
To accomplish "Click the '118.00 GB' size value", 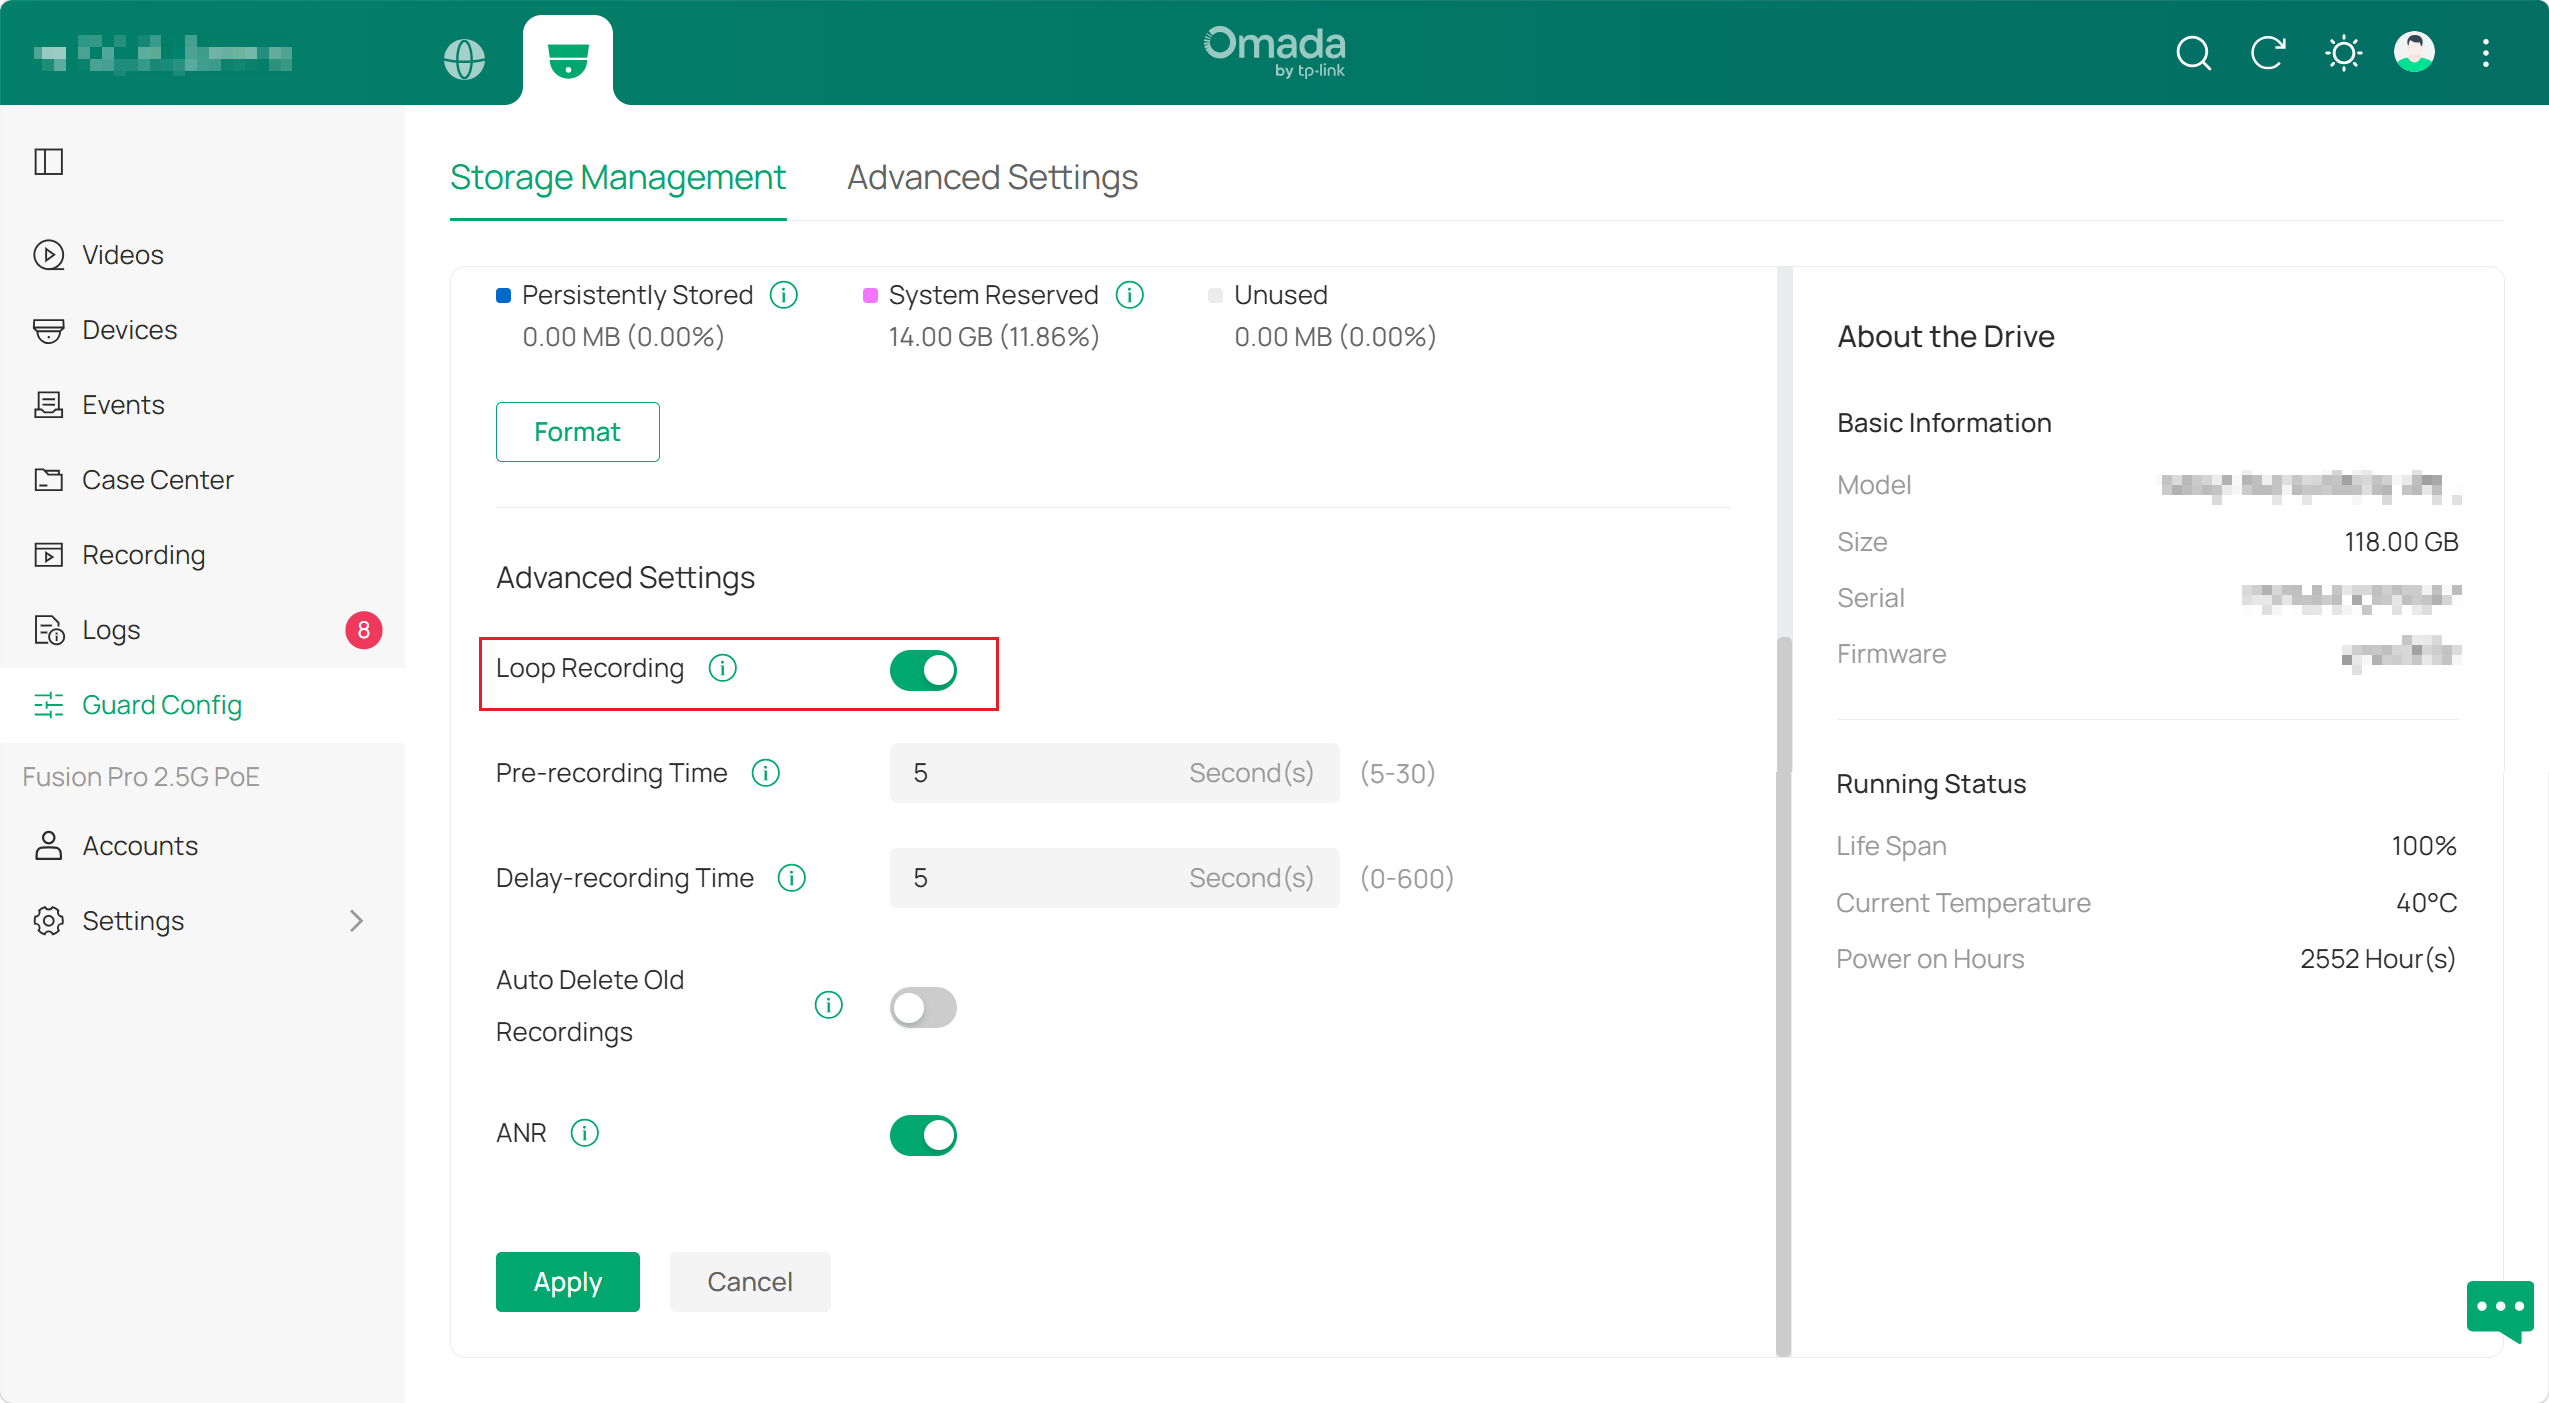I will coord(2401,542).
